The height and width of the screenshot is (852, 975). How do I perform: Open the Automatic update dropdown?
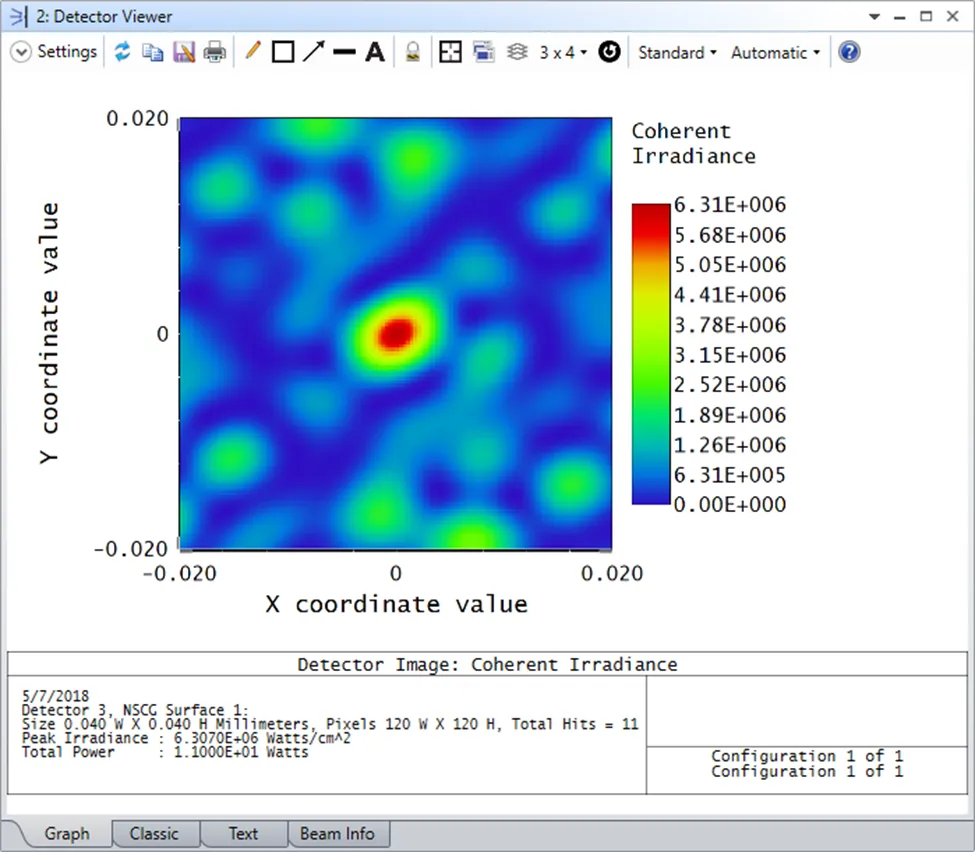[x=775, y=53]
